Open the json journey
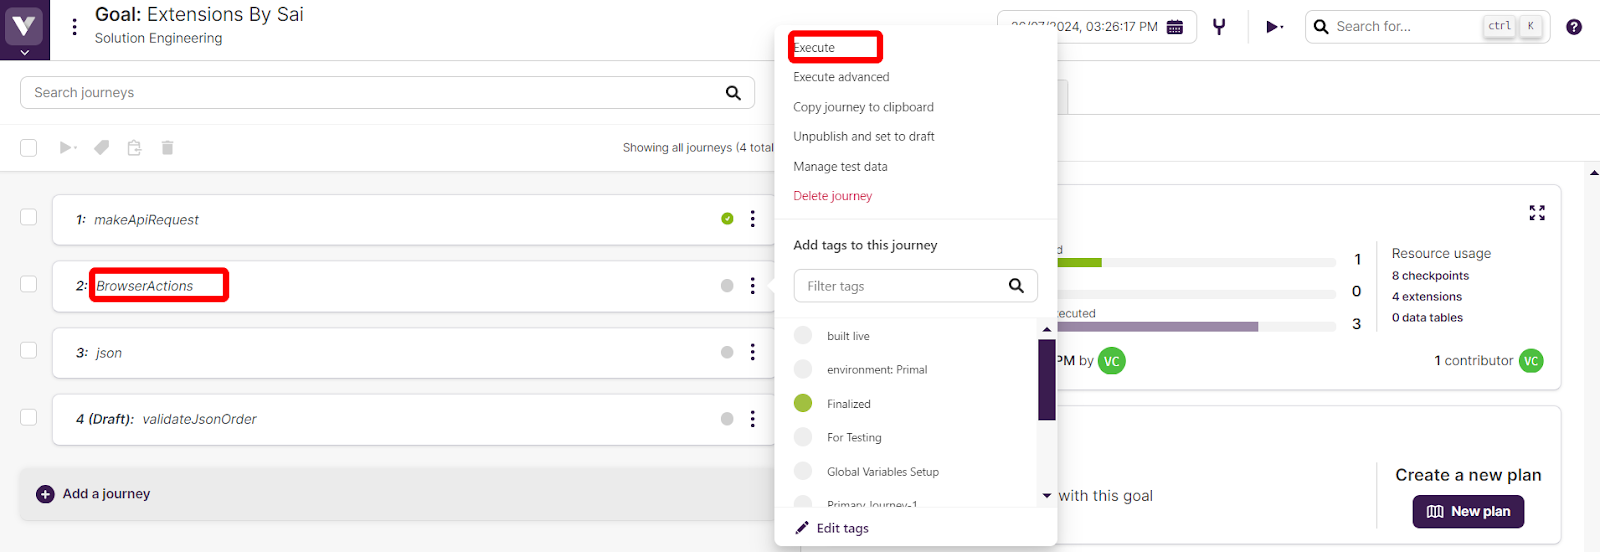1600x552 pixels. [109, 353]
